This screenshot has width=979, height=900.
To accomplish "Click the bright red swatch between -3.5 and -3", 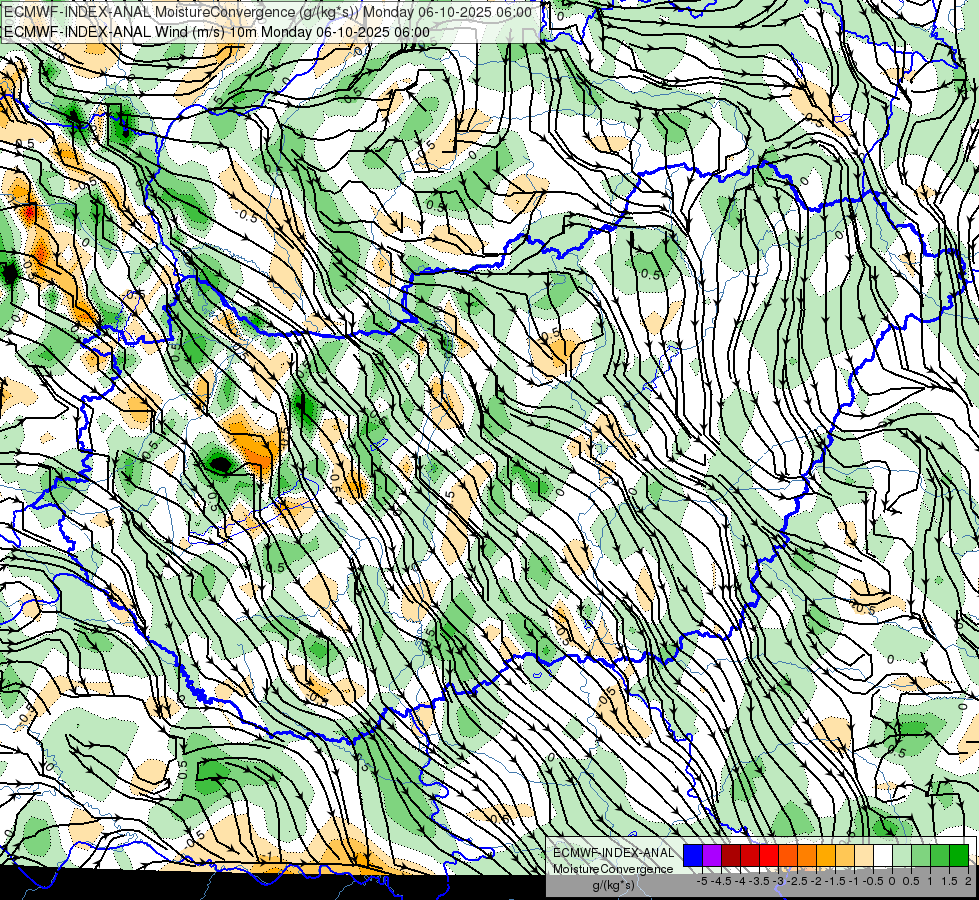I will 769,856.
